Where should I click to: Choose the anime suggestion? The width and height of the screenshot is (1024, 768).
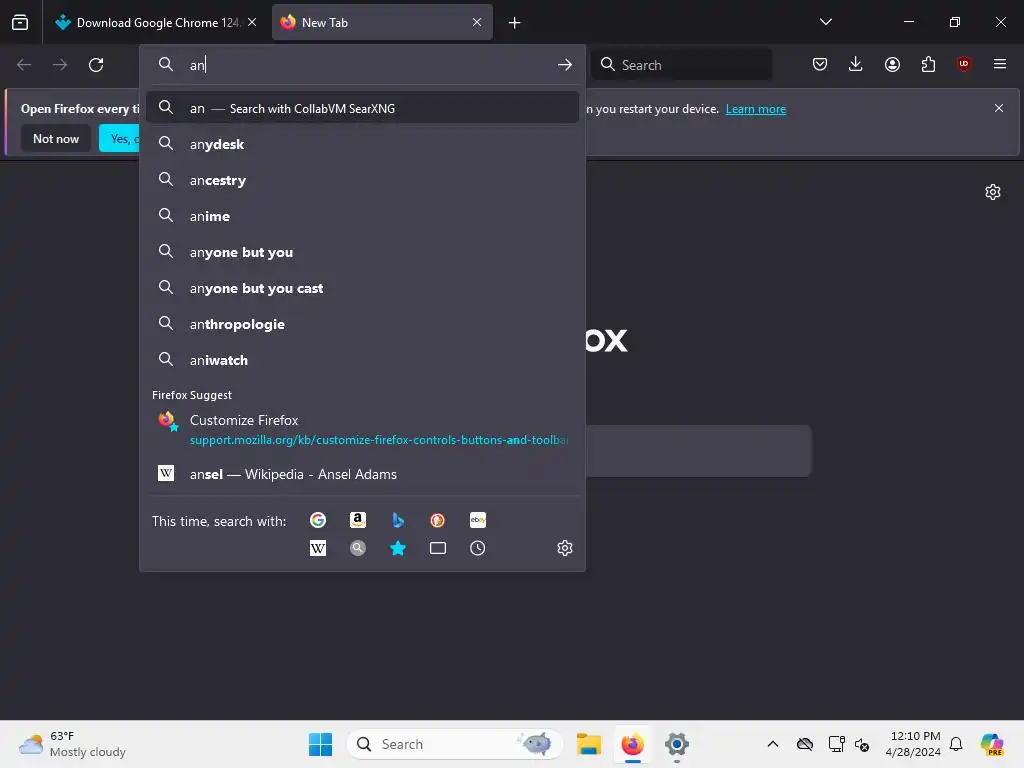362,216
